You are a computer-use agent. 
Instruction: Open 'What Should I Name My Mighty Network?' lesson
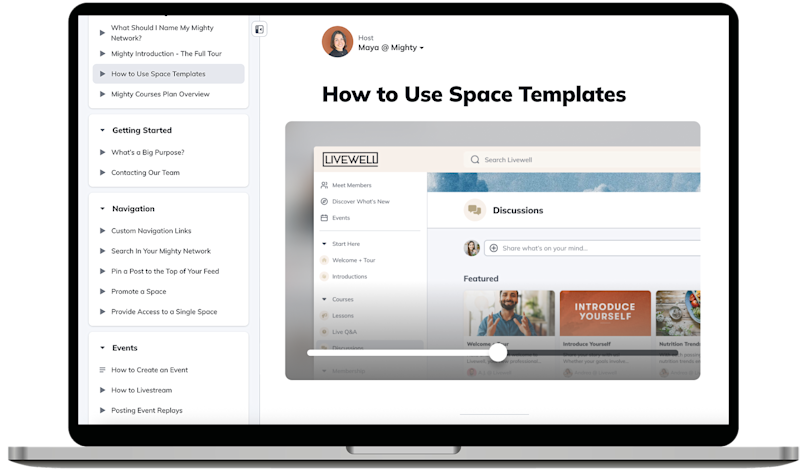point(162,33)
